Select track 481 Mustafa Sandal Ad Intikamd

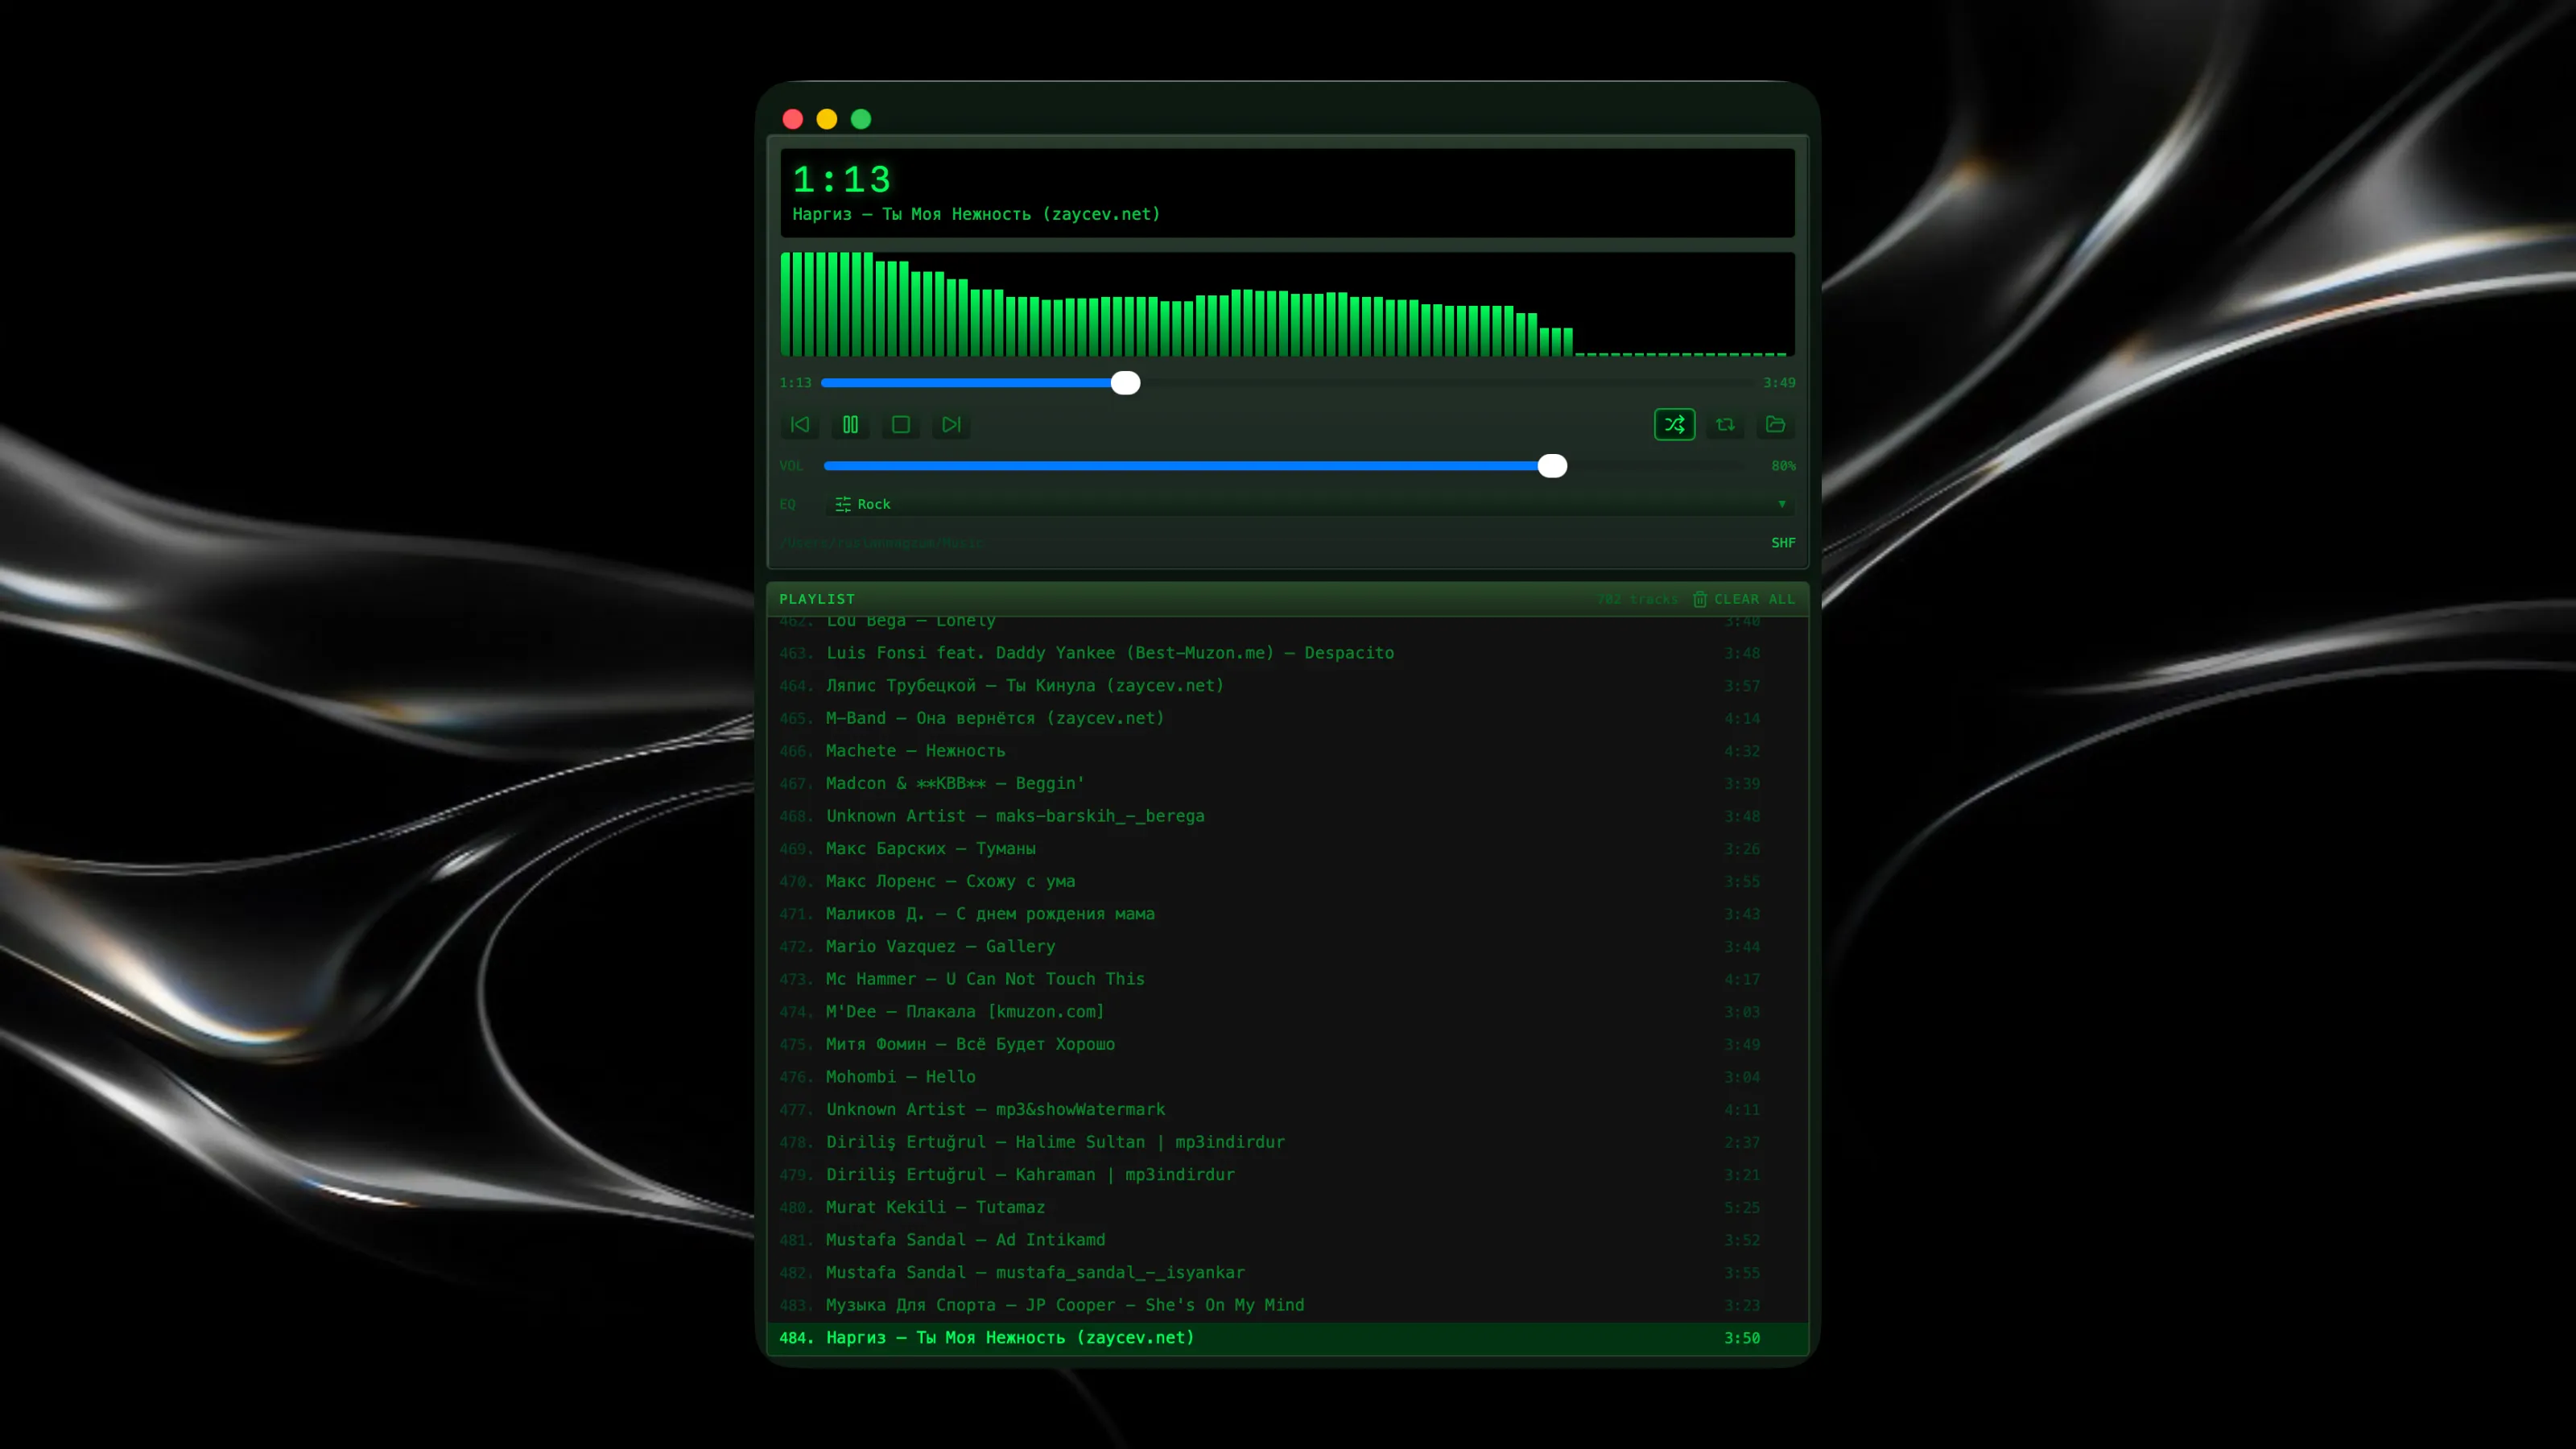1287,1240
